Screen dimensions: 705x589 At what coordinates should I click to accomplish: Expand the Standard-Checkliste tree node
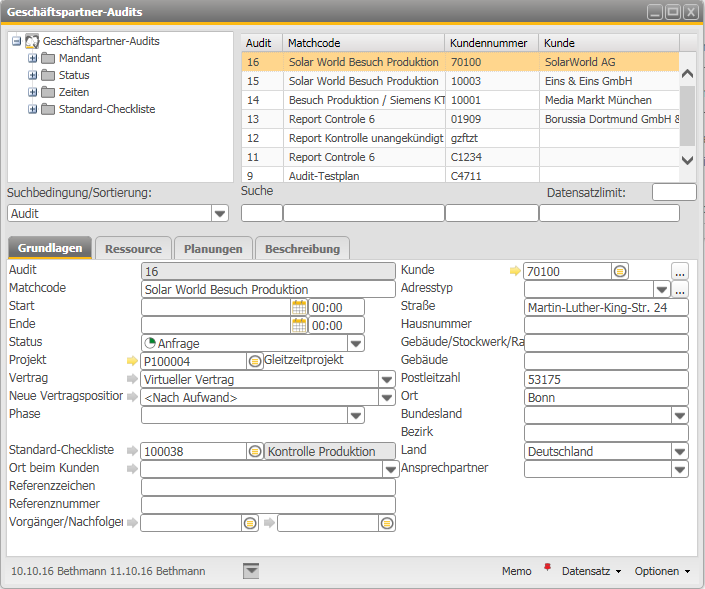[32, 109]
